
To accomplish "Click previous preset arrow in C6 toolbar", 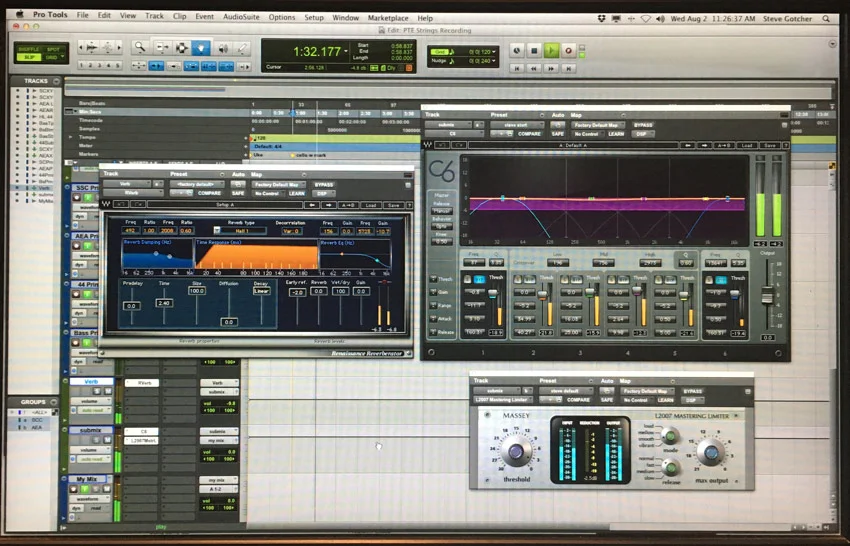I will [x=688, y=145].
